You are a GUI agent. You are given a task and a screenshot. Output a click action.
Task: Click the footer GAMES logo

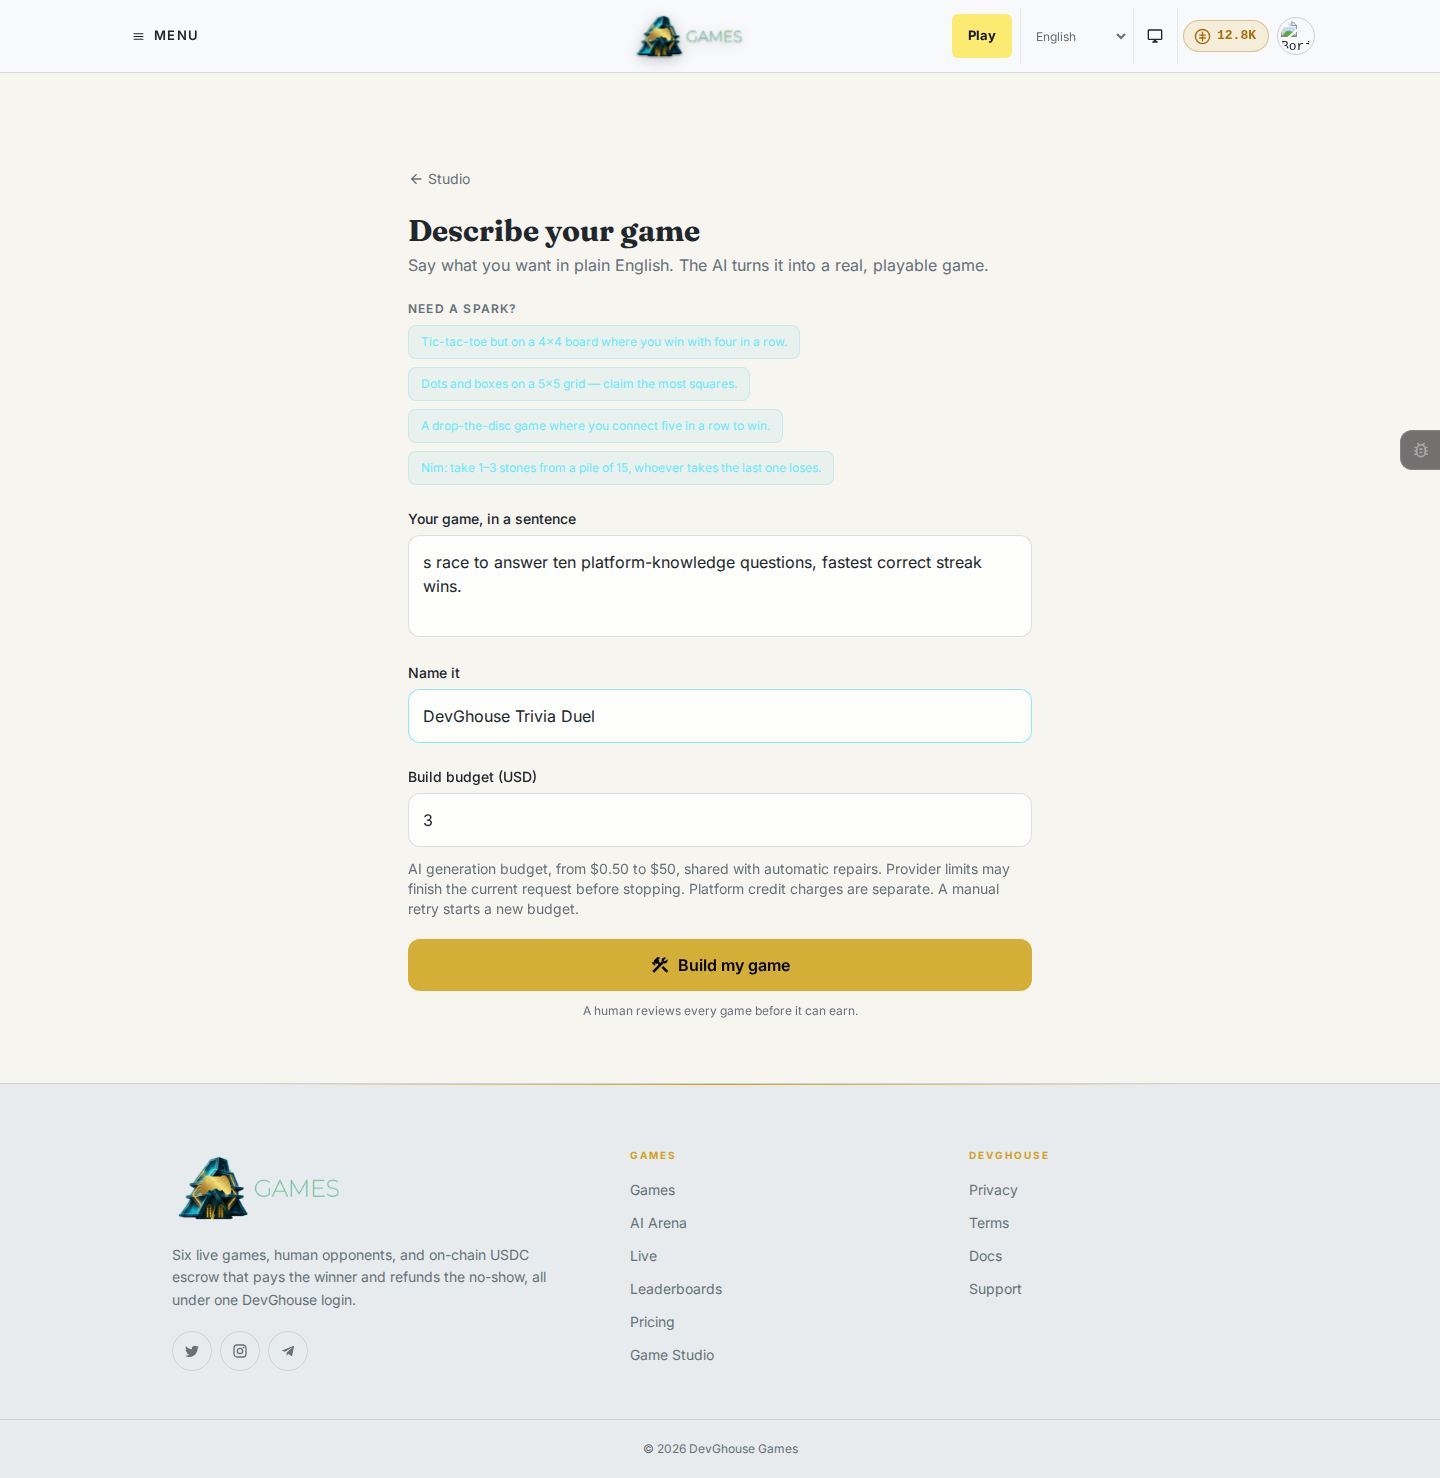tap(259, 1188)
